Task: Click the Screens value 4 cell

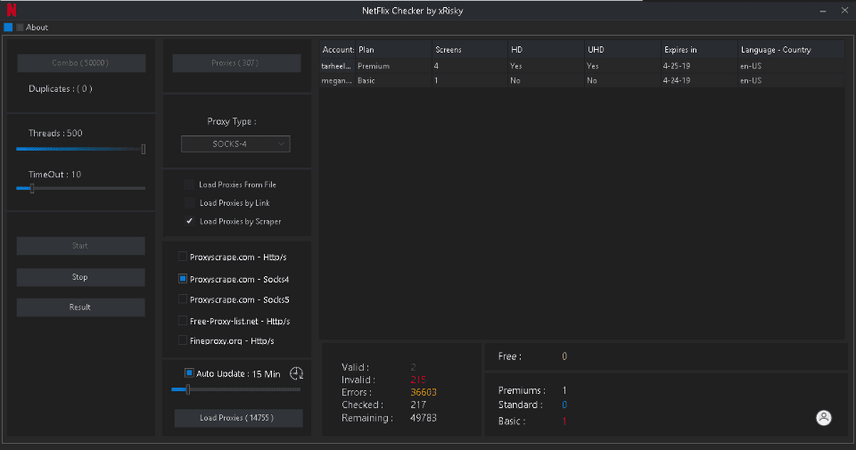Action: [470, 66]
